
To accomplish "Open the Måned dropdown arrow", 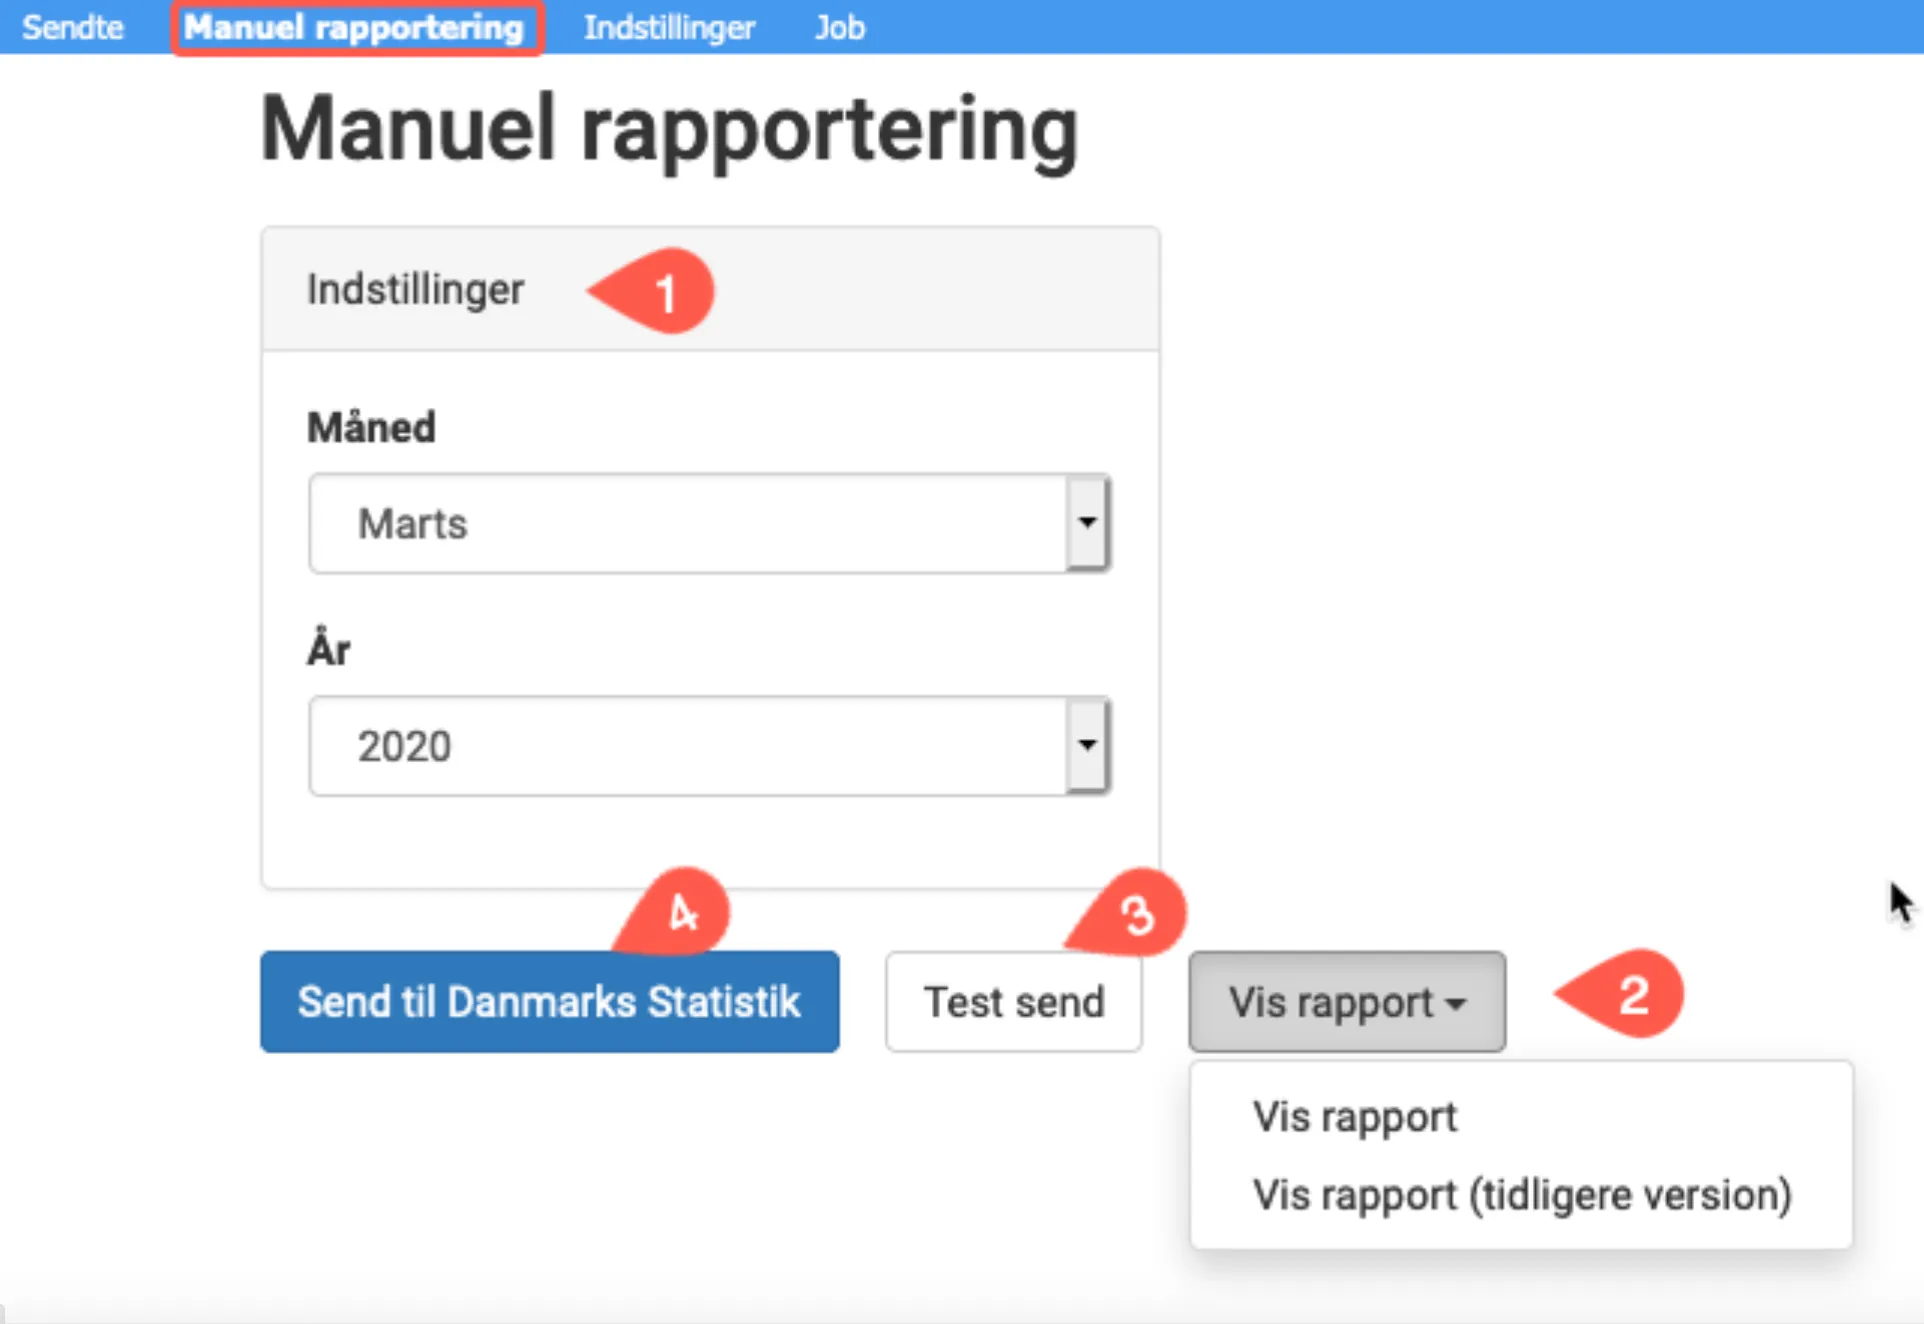I will pyautogui.click(x=1088, y=523).
